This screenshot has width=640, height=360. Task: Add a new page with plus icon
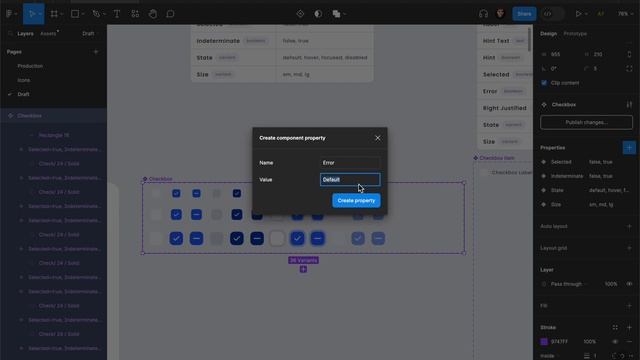coord(96,52)
